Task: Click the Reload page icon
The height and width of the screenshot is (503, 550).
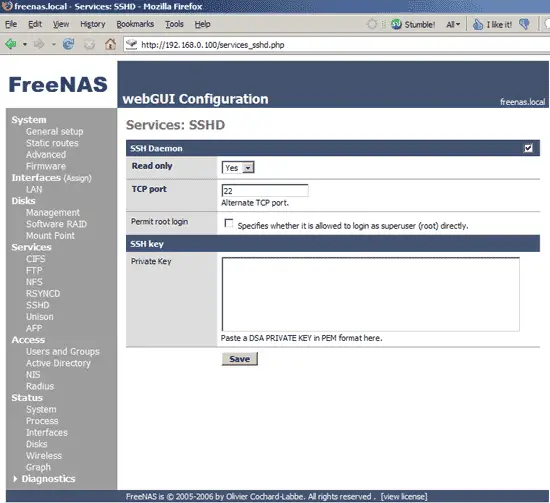Action: point(68,44)
